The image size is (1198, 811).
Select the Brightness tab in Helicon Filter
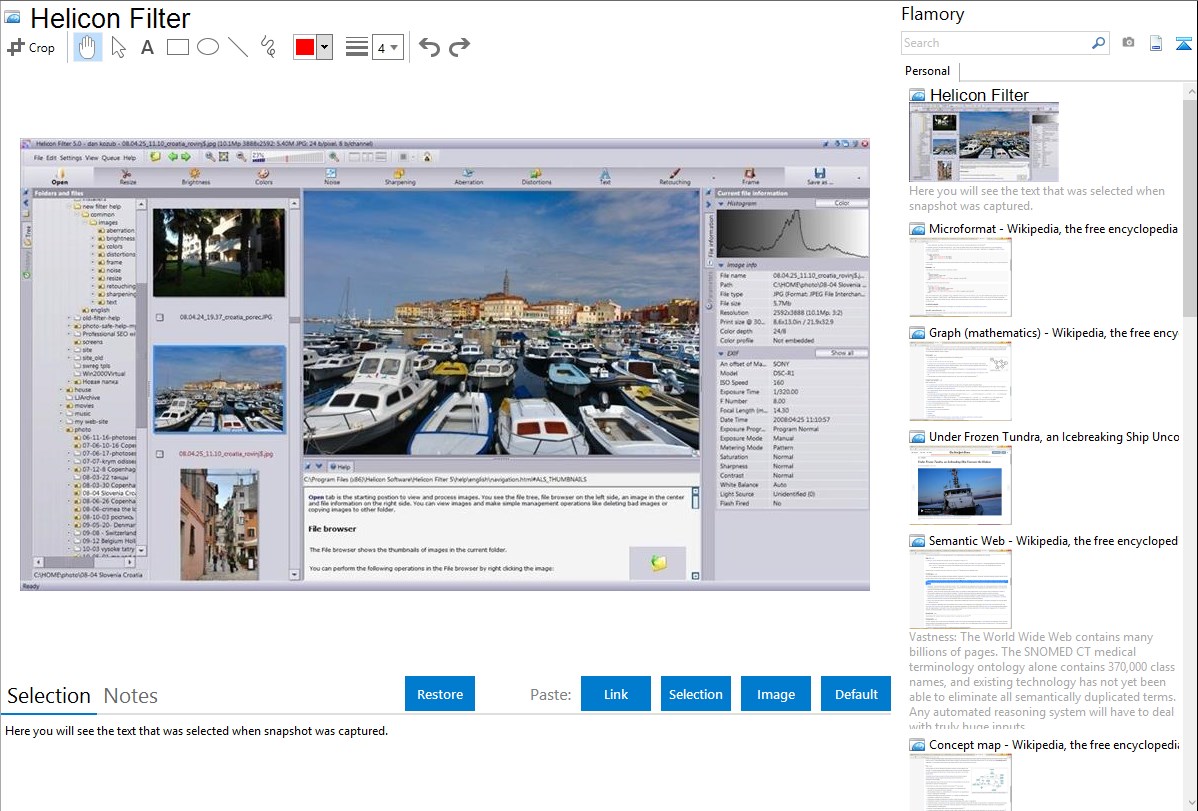[x=196, y=177]
